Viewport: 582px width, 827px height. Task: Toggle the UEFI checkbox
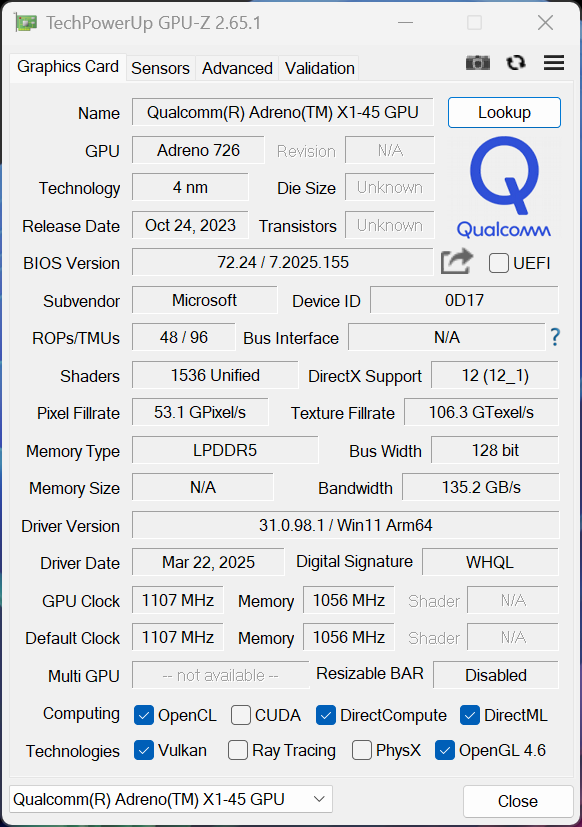[499, 263]
